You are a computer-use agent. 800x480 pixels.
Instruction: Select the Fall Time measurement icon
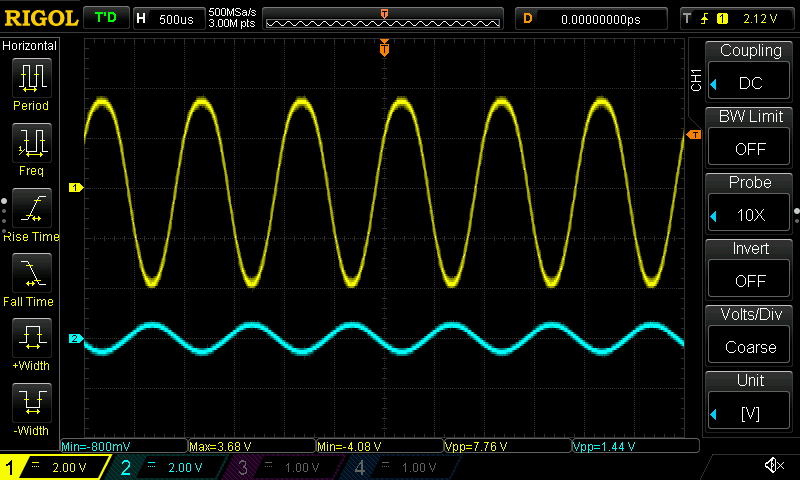point(32,273)
